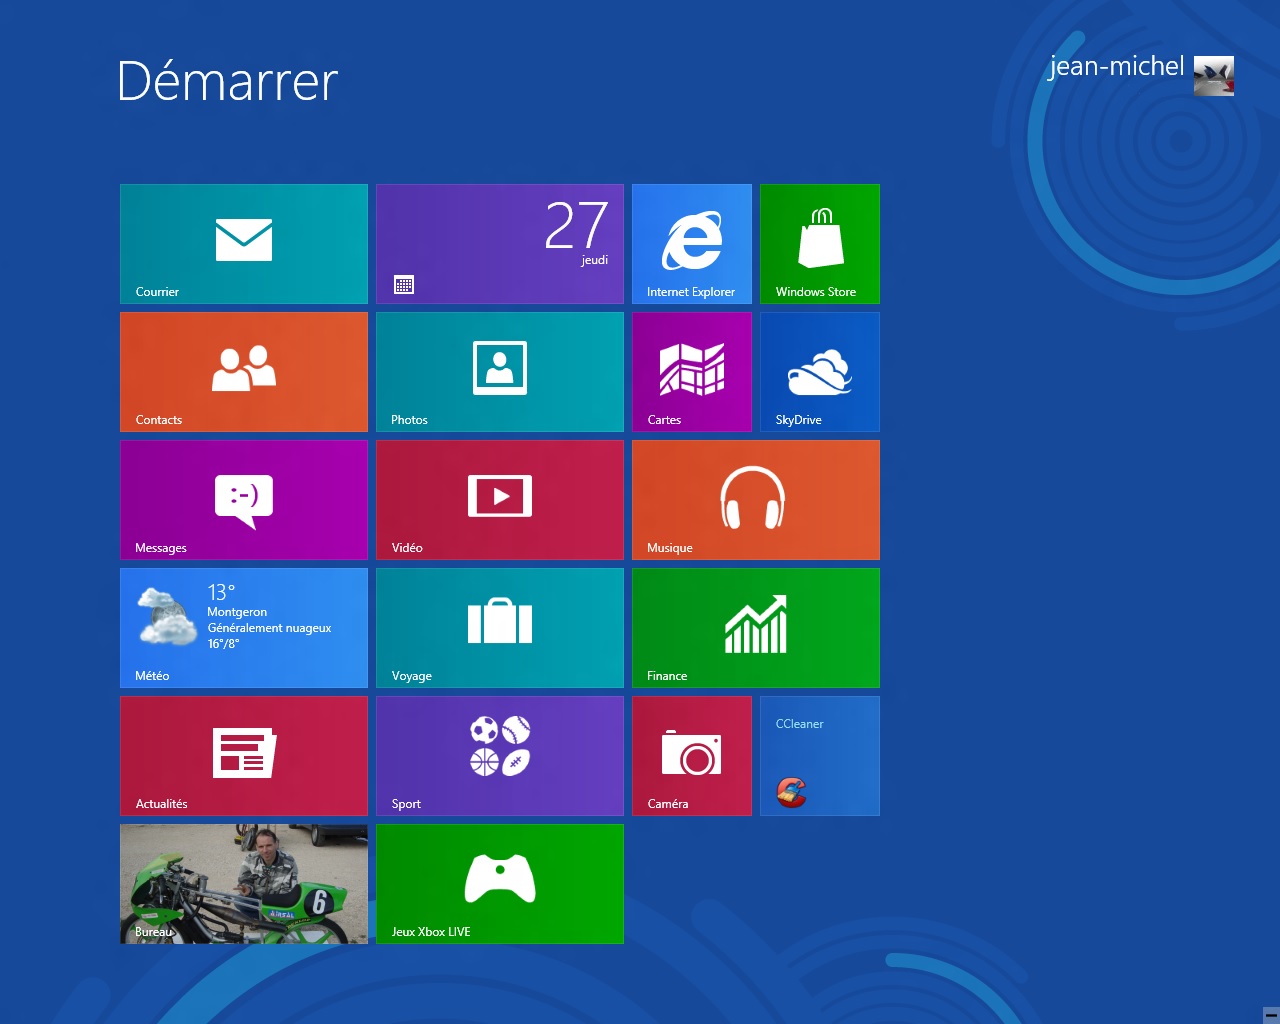
Task: Open the Vidéo tile
Action: coord(500,500)
